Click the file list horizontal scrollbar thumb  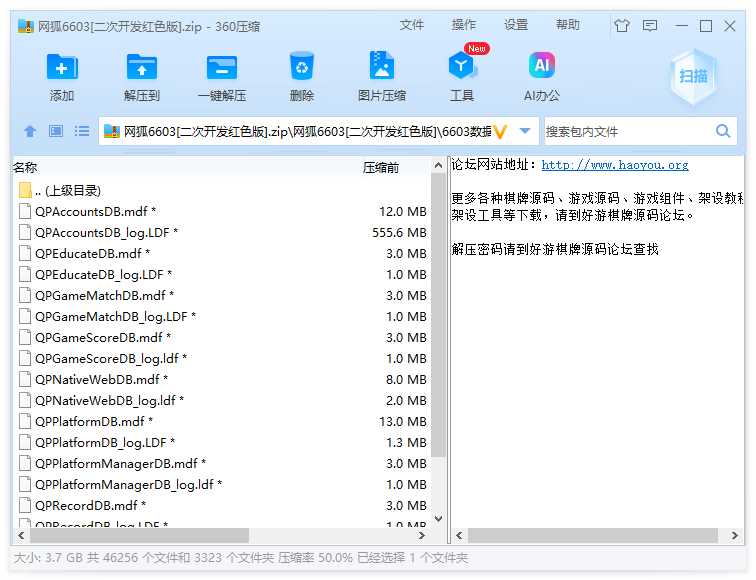click(x=139, y=535)
